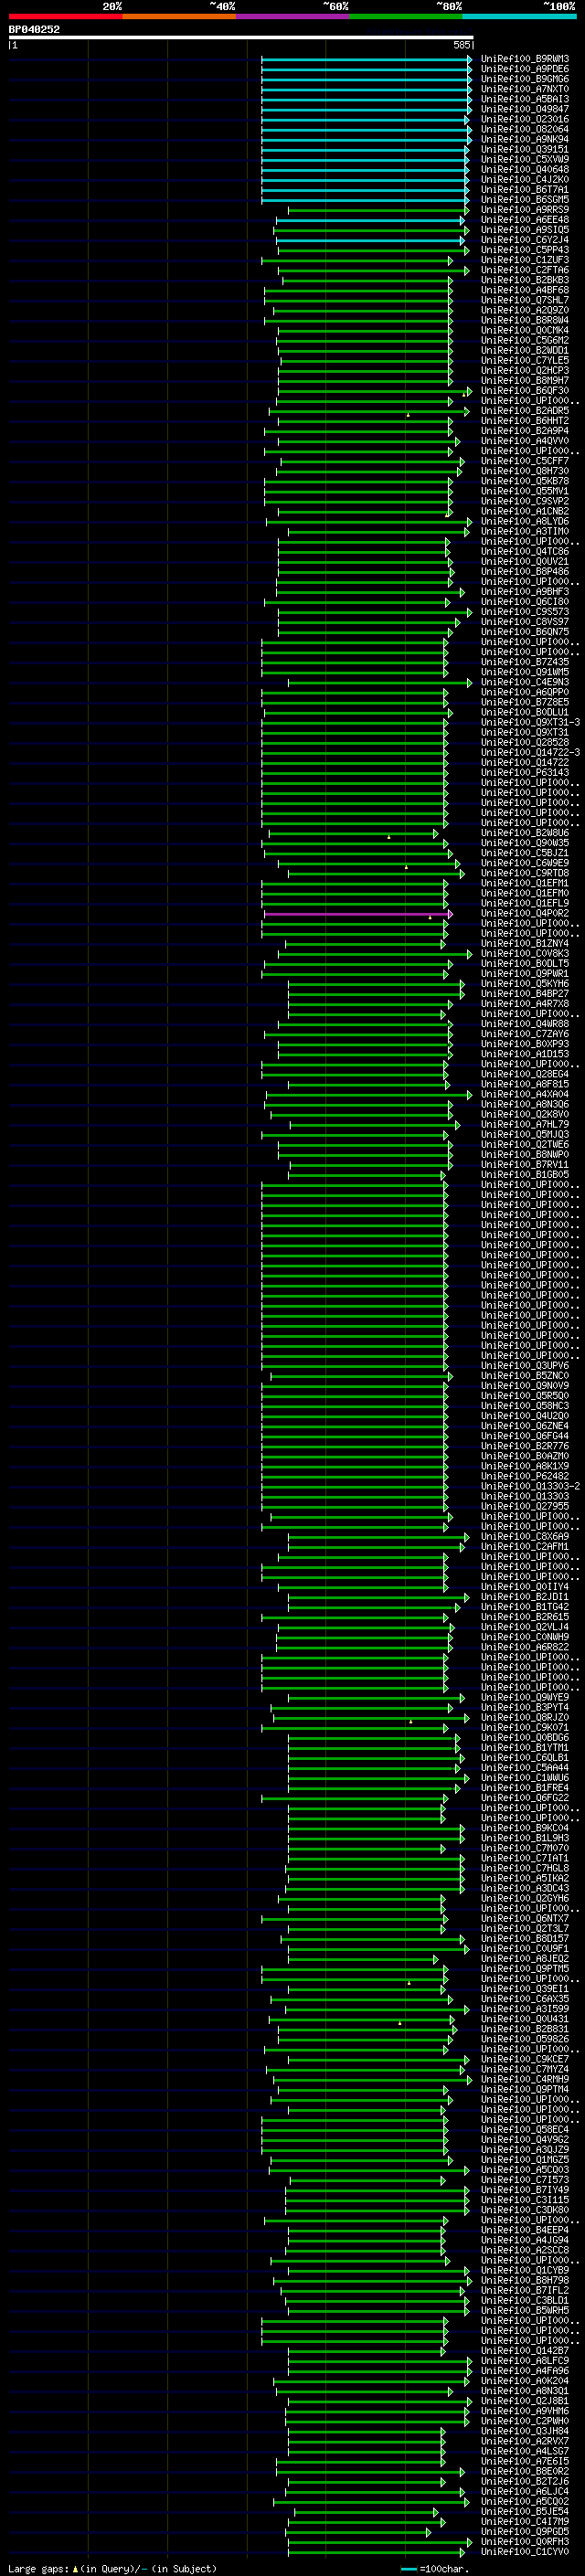Click the query gap marker on UniRef100_B2W8U6's bar
The height and width of the screenshot is (2576, 585).
(x=389, y=836)
